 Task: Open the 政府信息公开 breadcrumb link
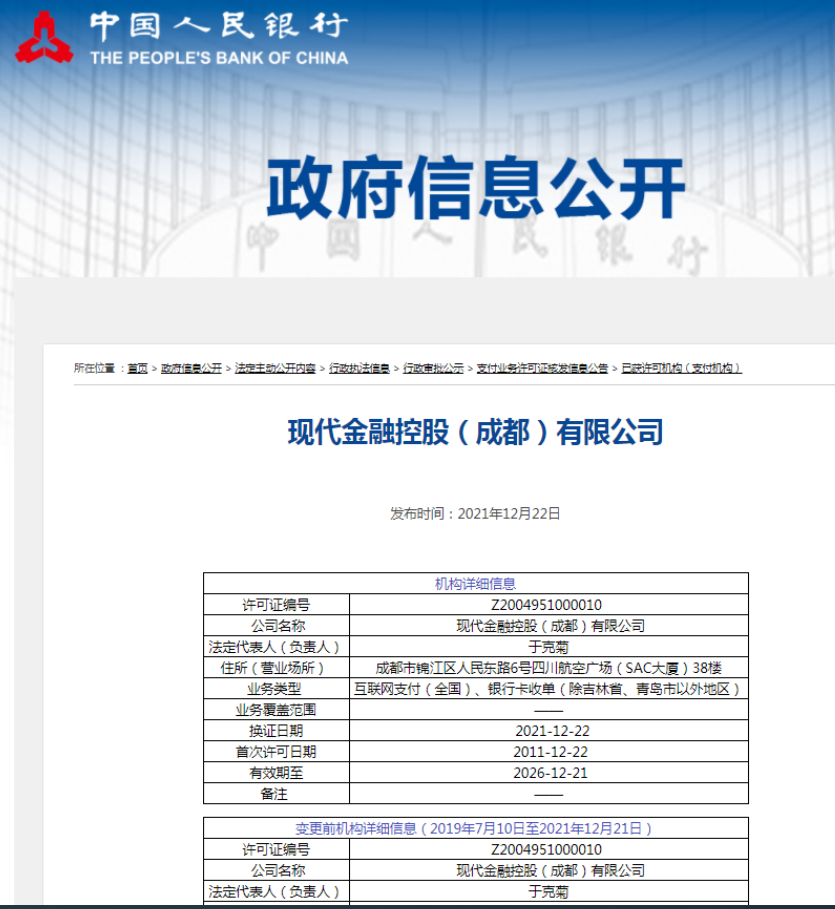click(x=191, y=368)
